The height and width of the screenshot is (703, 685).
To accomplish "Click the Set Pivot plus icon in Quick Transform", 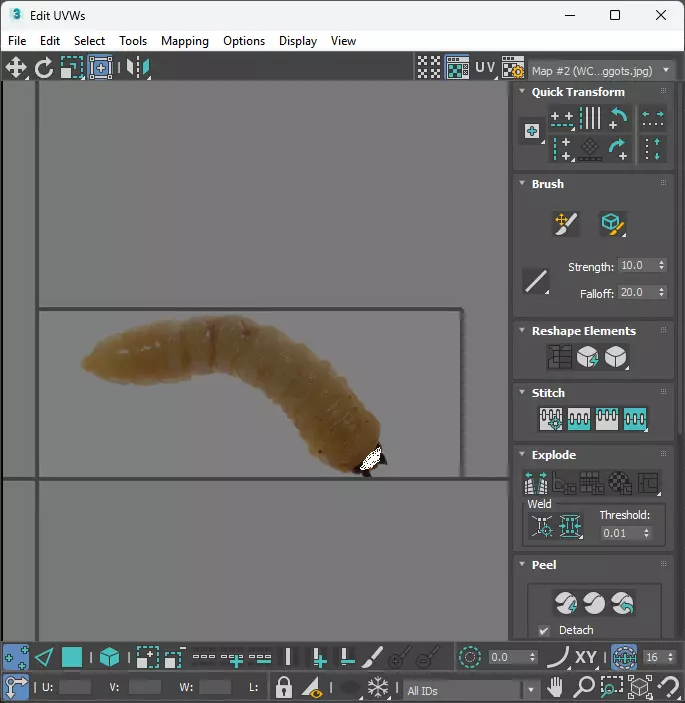I will 532,131.
